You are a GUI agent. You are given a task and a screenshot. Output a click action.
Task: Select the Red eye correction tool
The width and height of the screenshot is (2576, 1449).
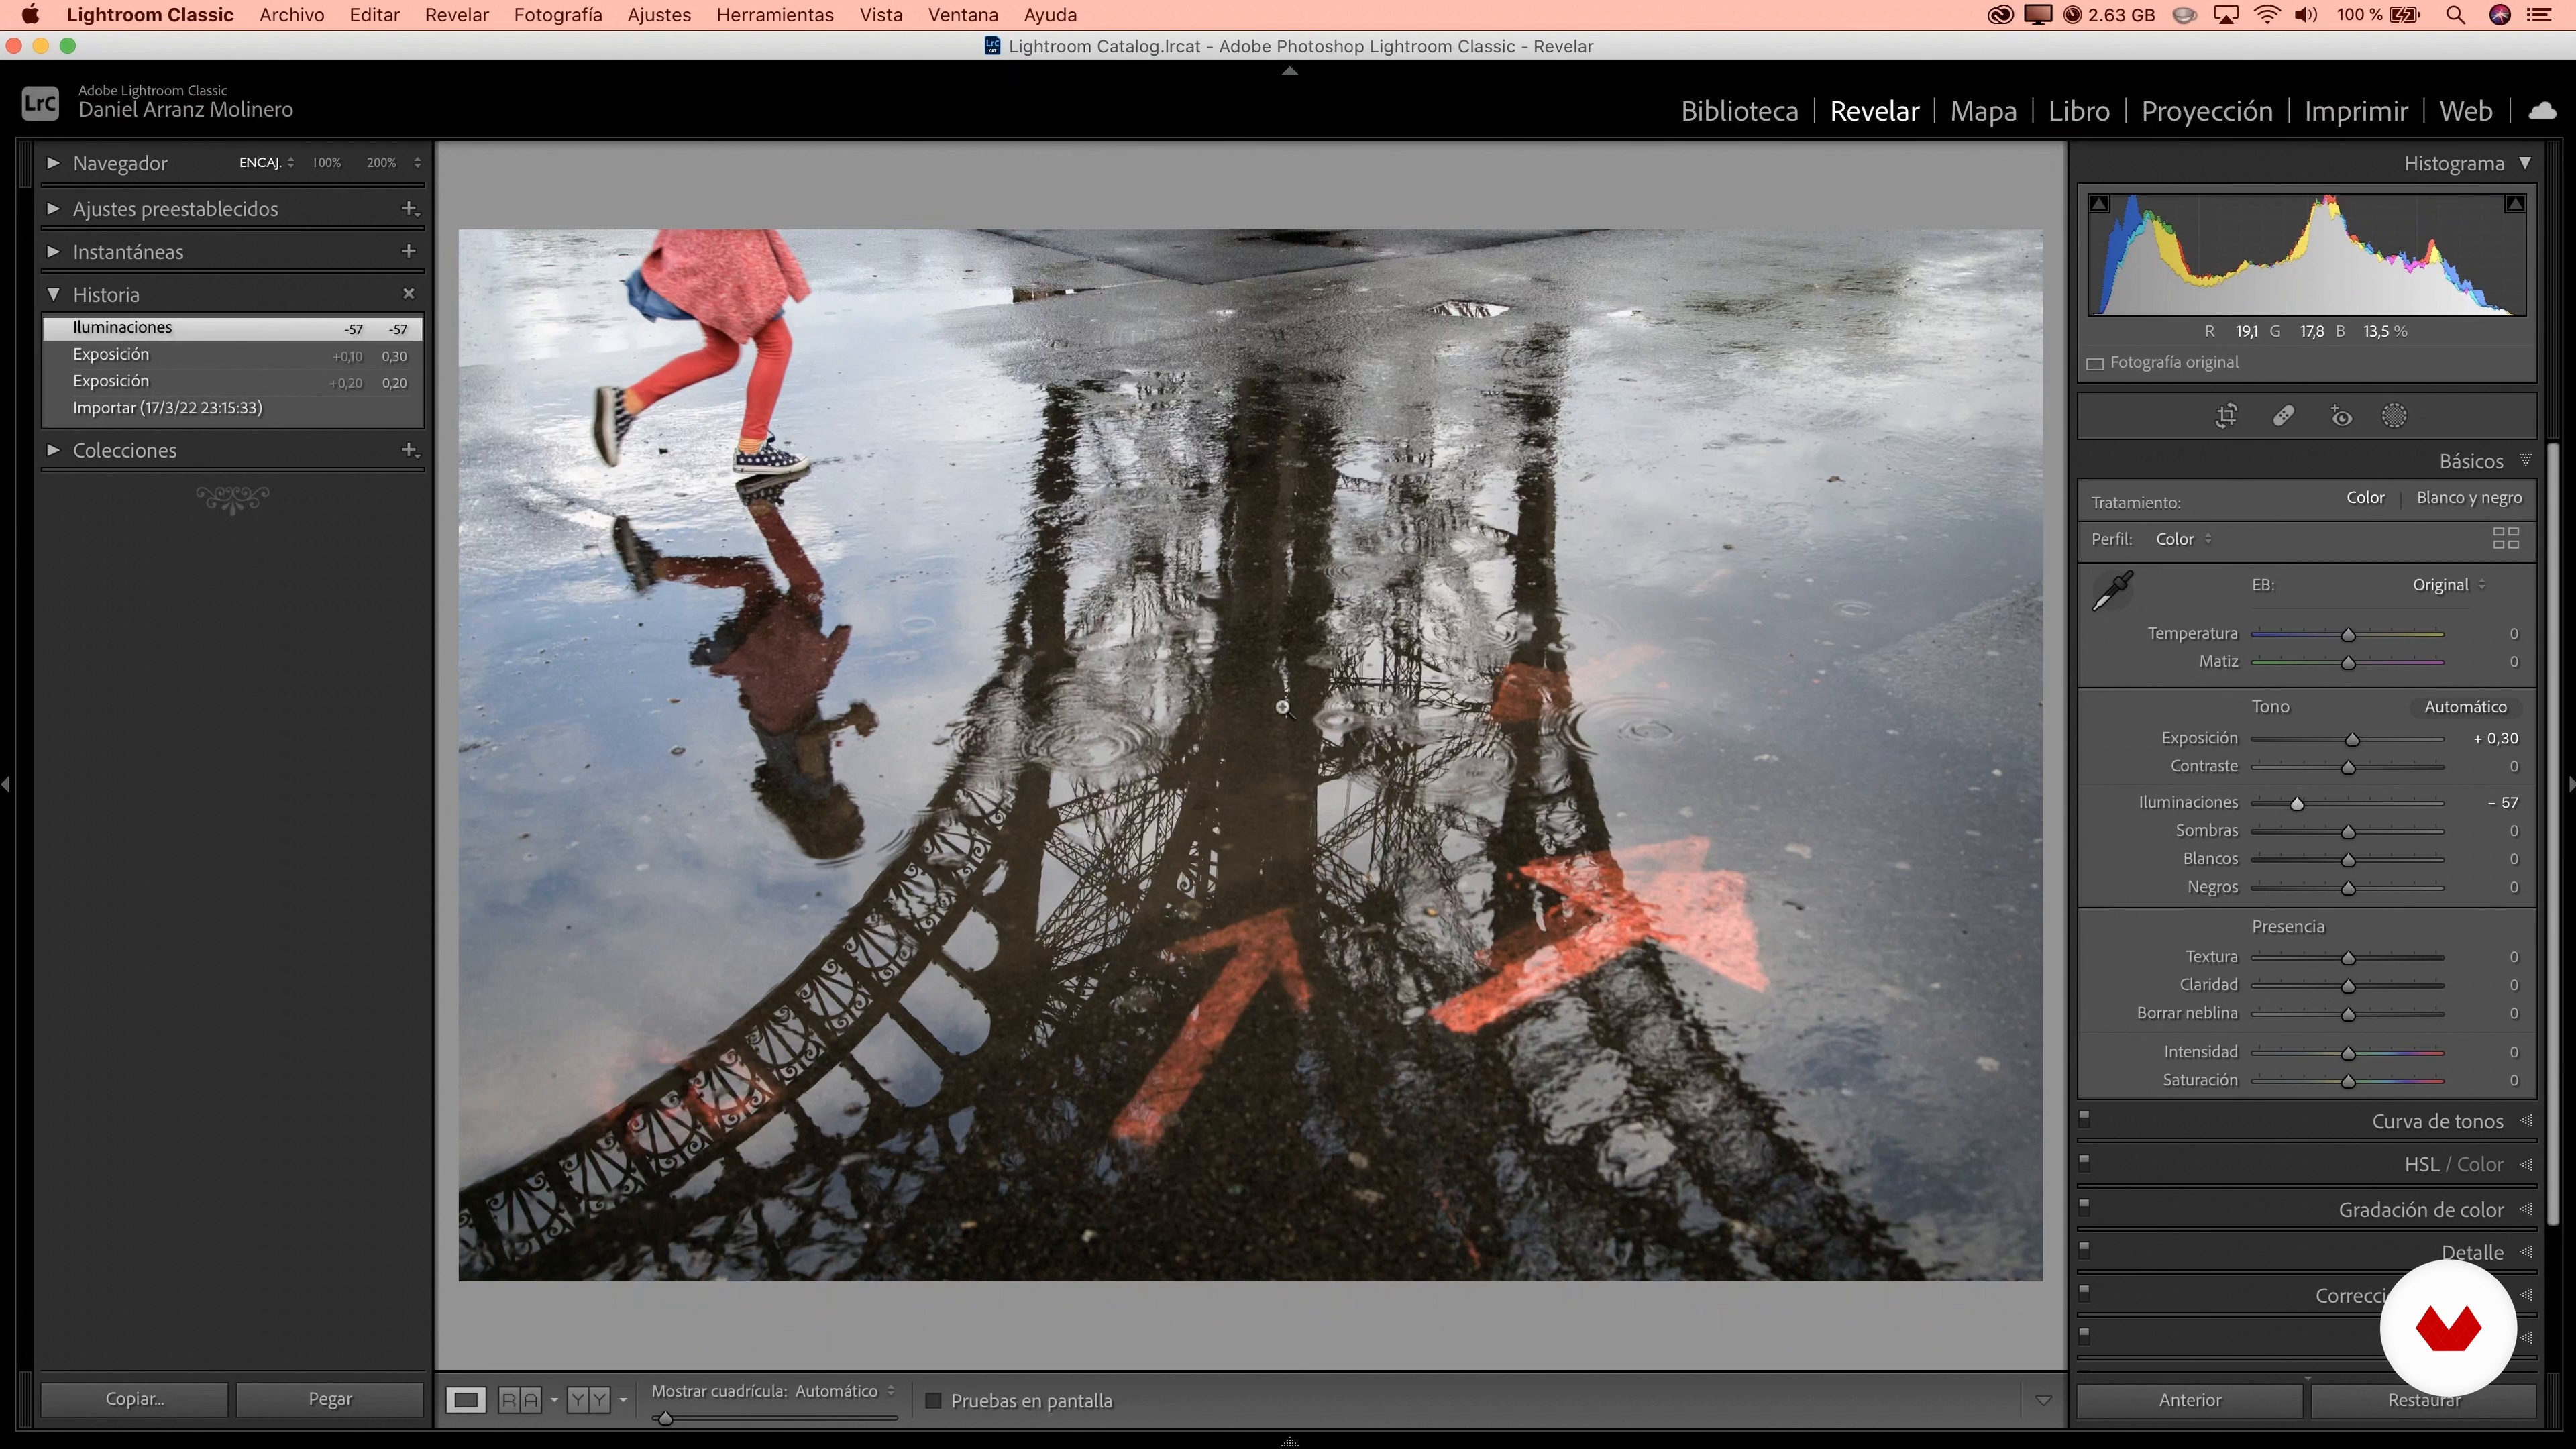(x=2340, y=416)
